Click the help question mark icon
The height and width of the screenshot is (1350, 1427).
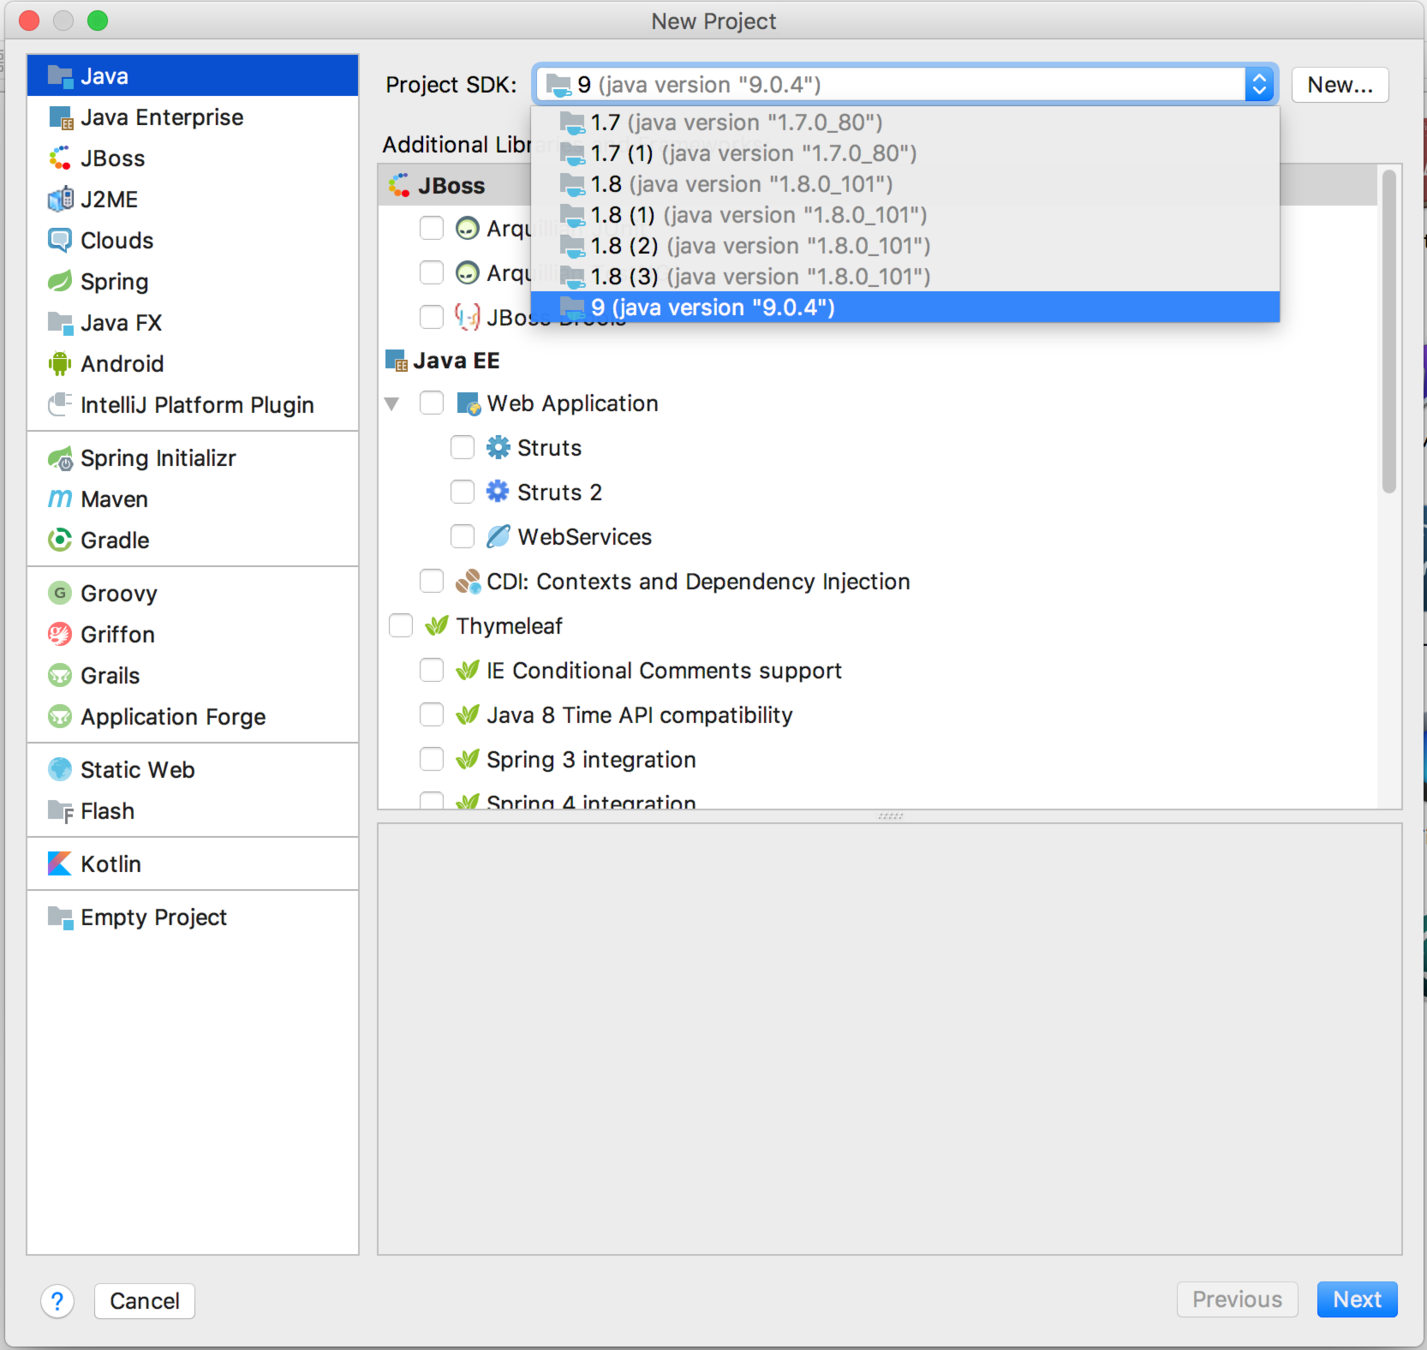[x=58, y=1301]
